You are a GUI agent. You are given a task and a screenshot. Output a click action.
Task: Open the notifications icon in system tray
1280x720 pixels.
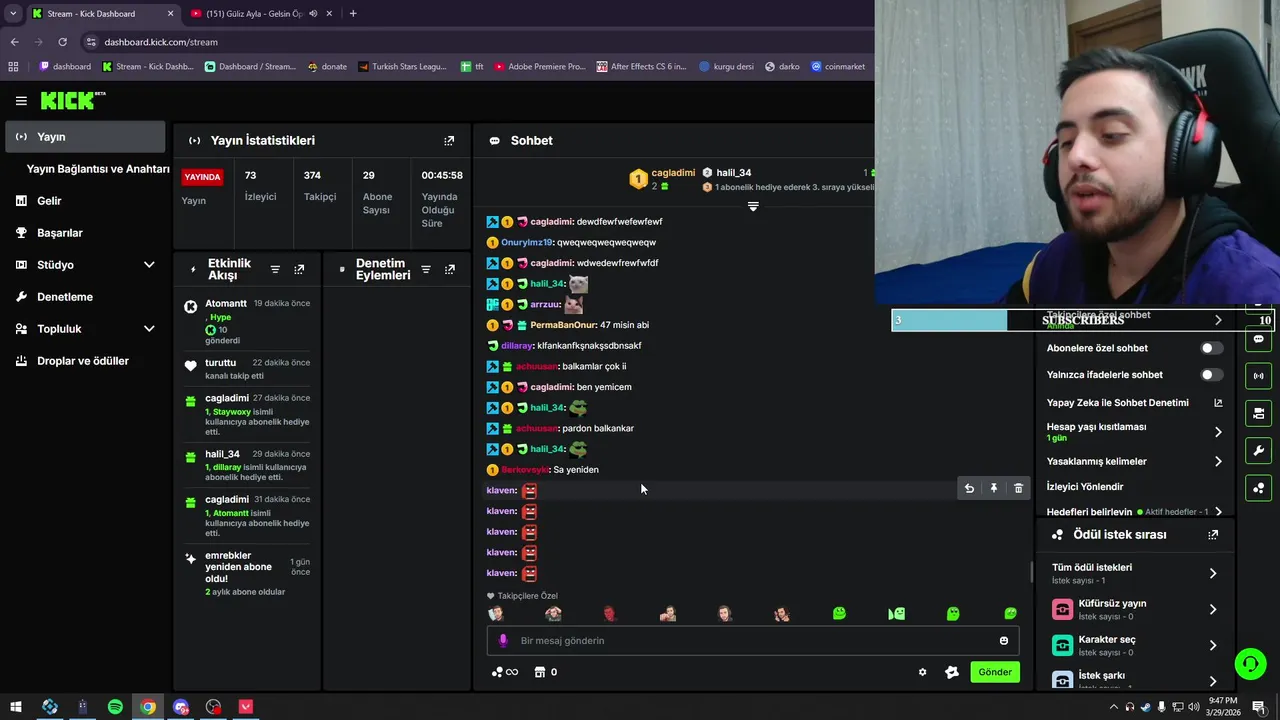pyautogui.click(x=1258, y=707)
